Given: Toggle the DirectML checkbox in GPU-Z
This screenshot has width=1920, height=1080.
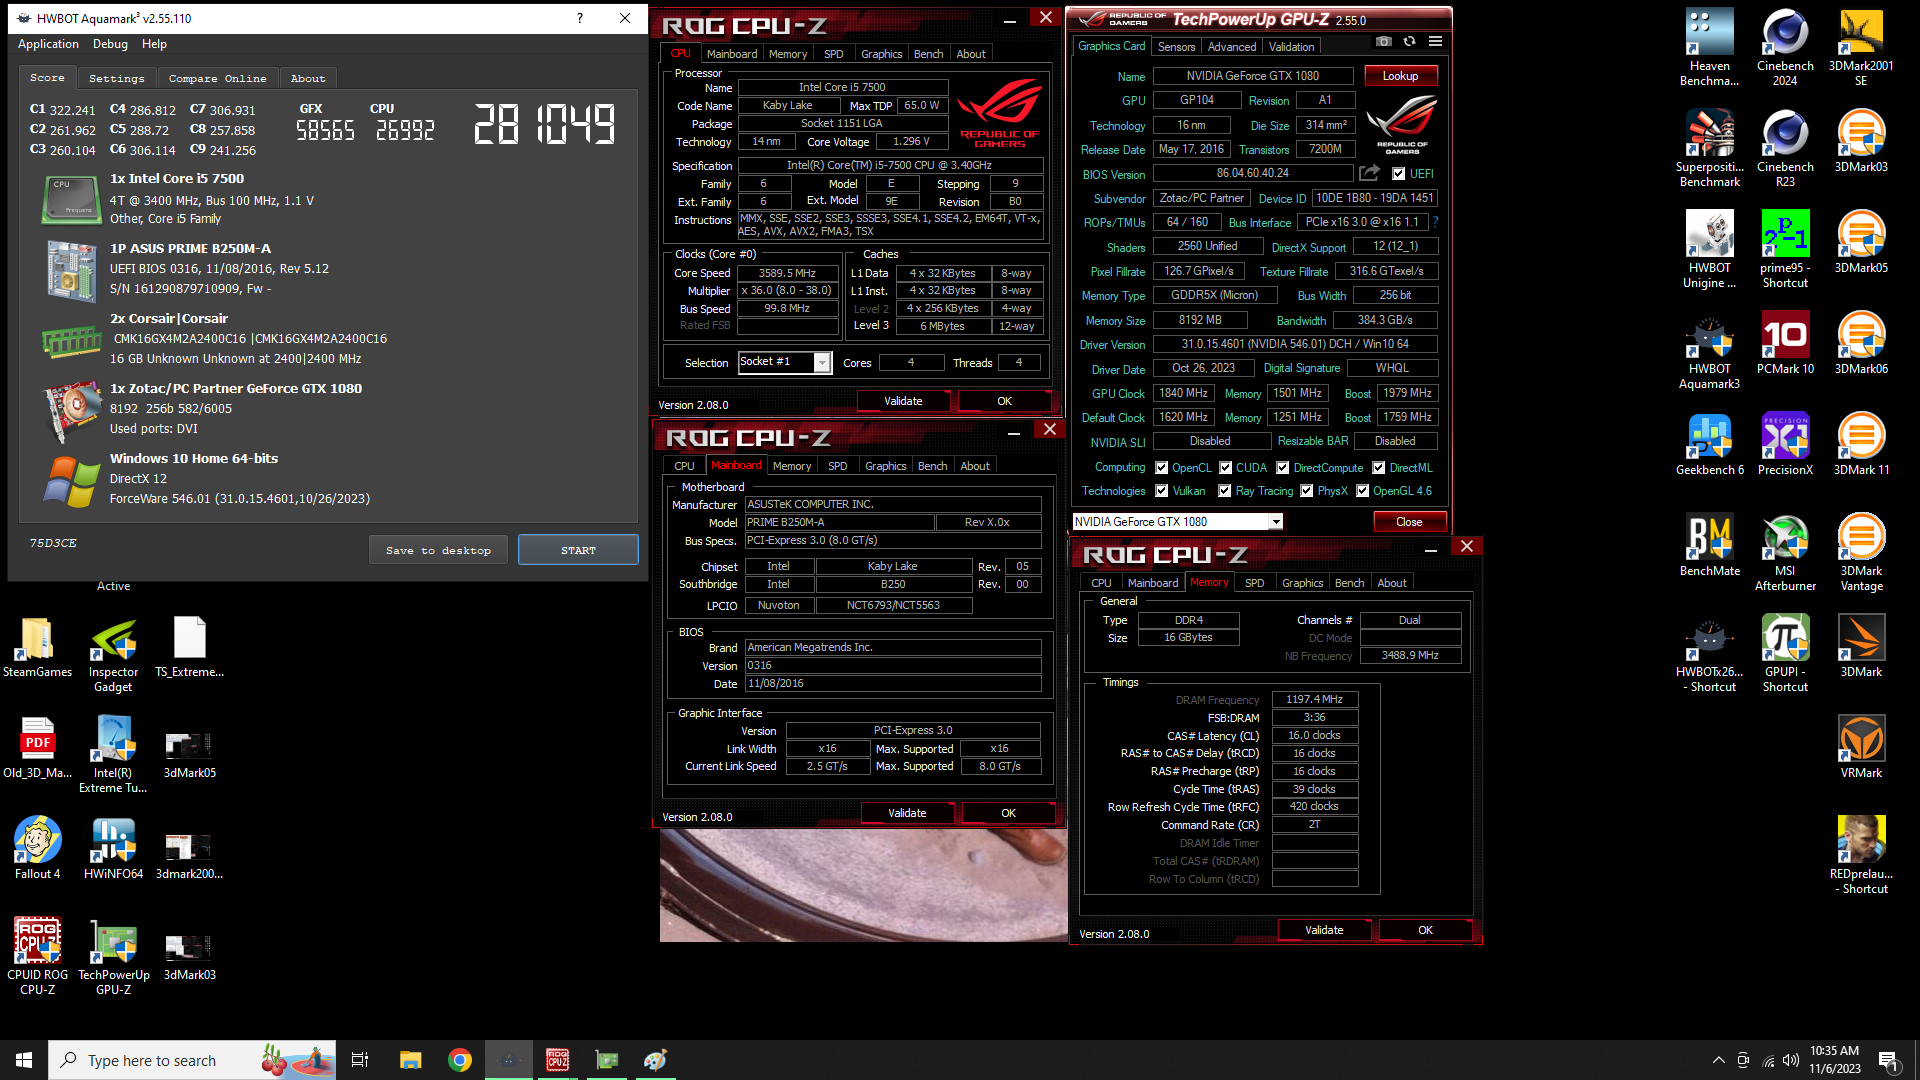Looking at the screenshot, I should coord(1378,468).
